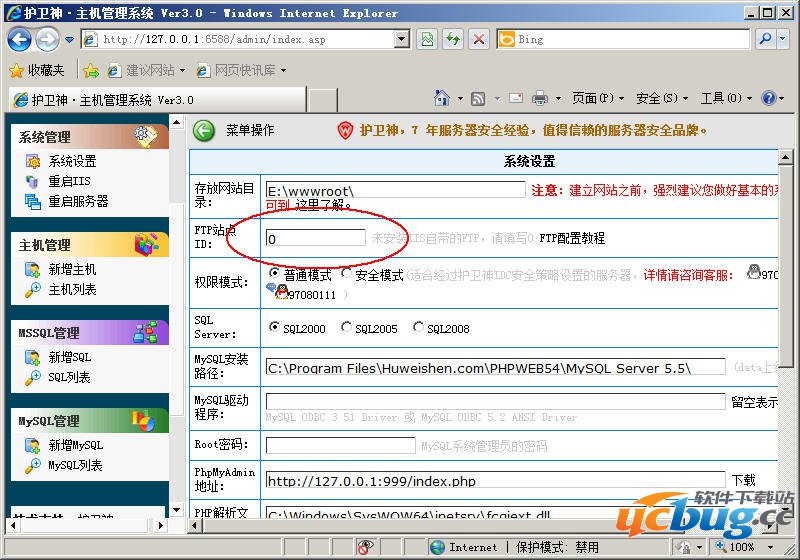Click the green 菜单操作 back arrow icon

204,131
